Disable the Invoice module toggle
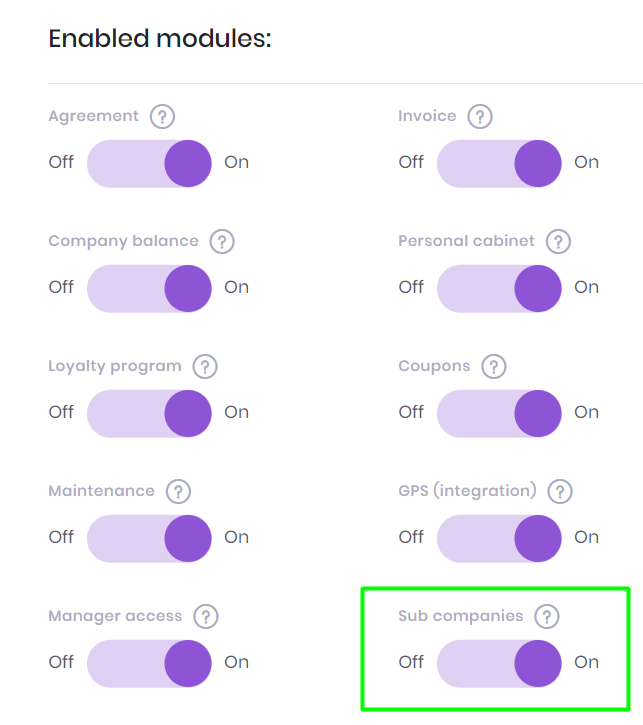The height and width of the screenshot is (725, 643). pos(499,163)
